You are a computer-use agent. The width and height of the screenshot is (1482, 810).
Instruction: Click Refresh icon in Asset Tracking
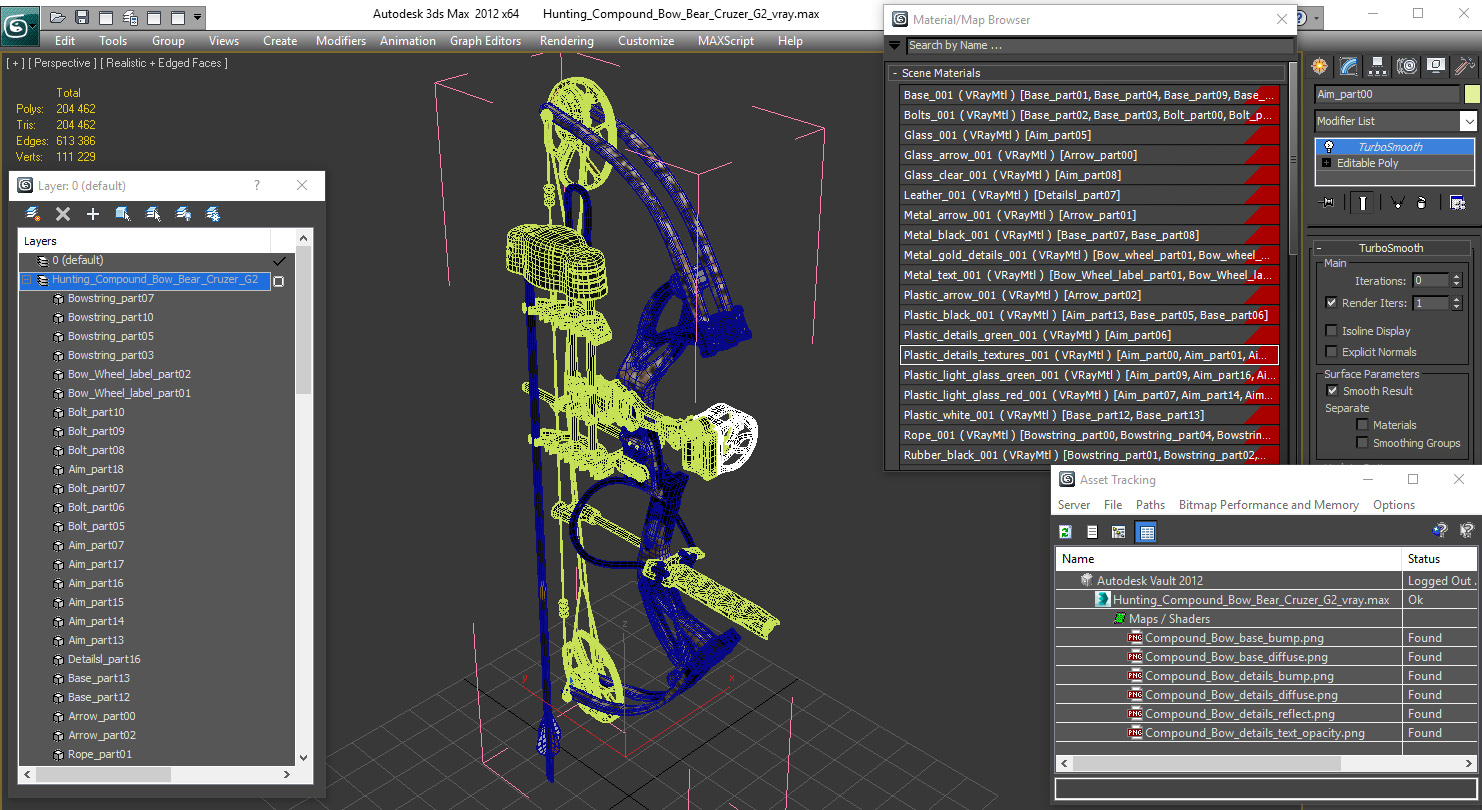tap(1065, 532)
